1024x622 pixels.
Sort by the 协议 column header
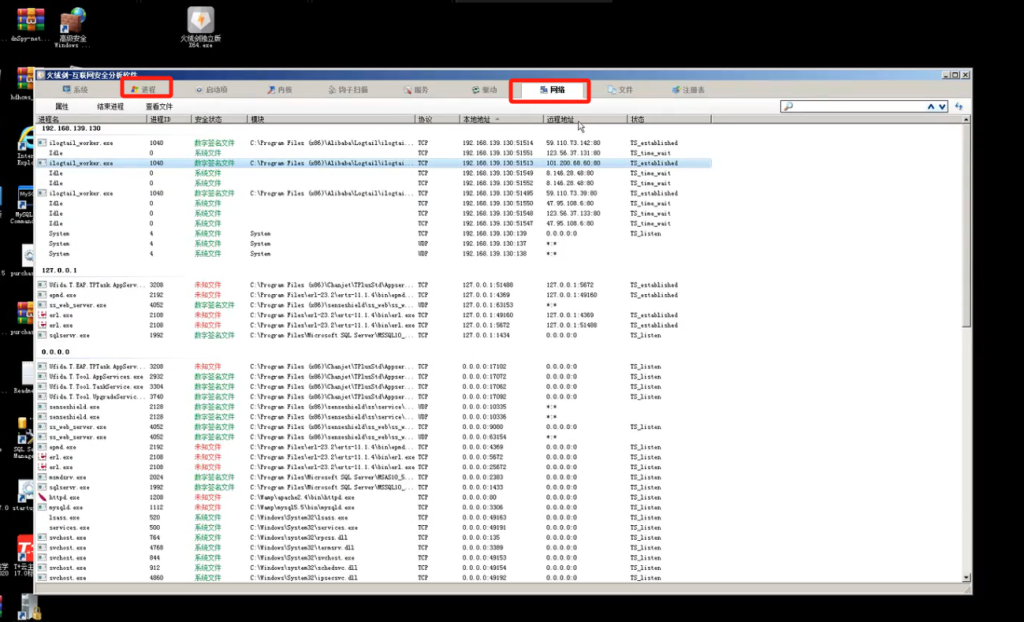click(437, 120)
